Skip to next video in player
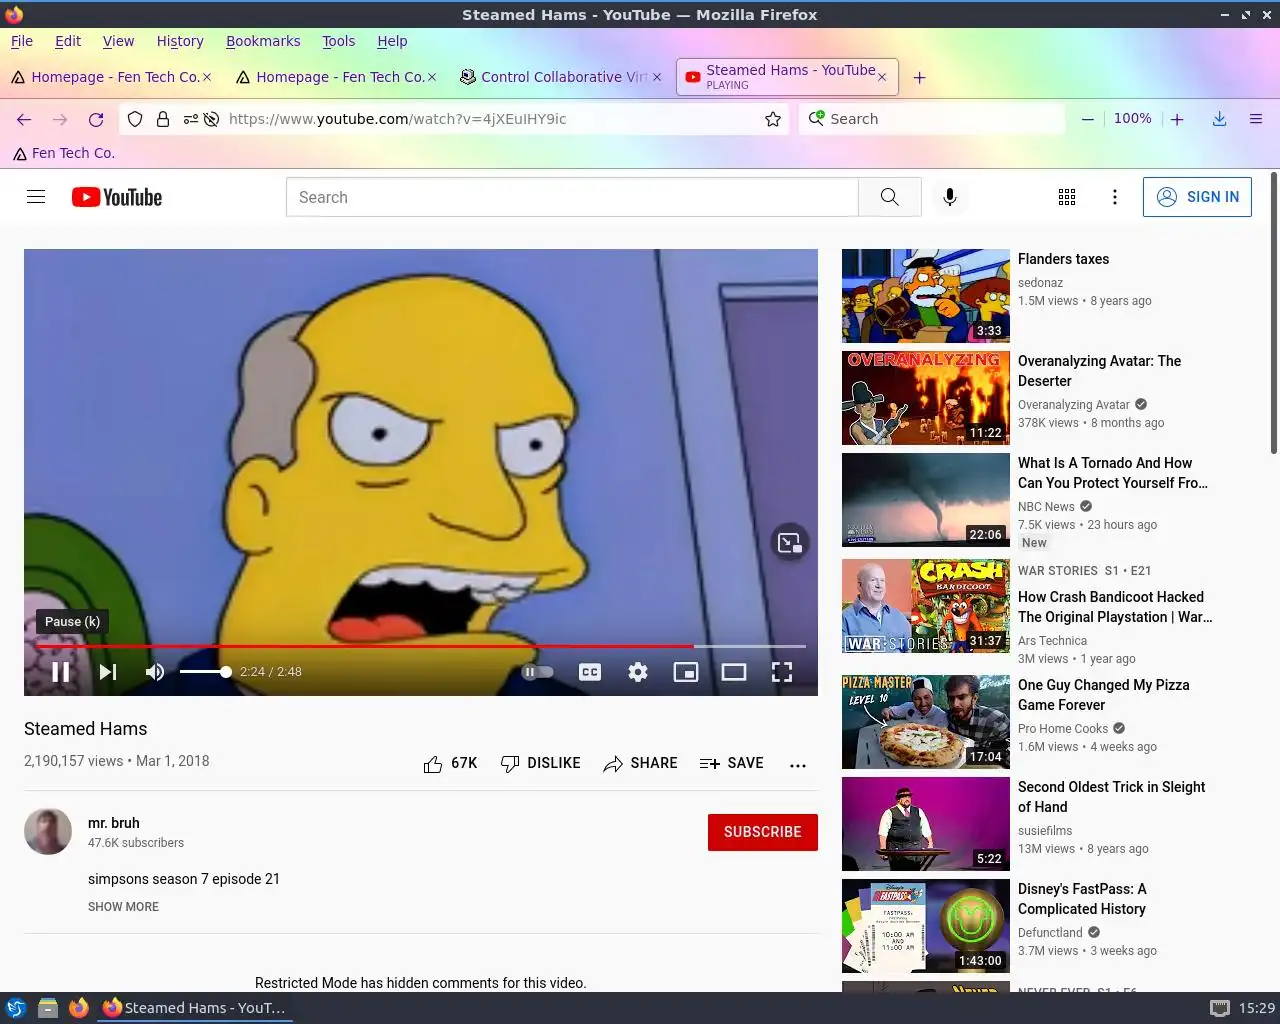Screen dimensions: 1280x1024 [x=108, y=672]
